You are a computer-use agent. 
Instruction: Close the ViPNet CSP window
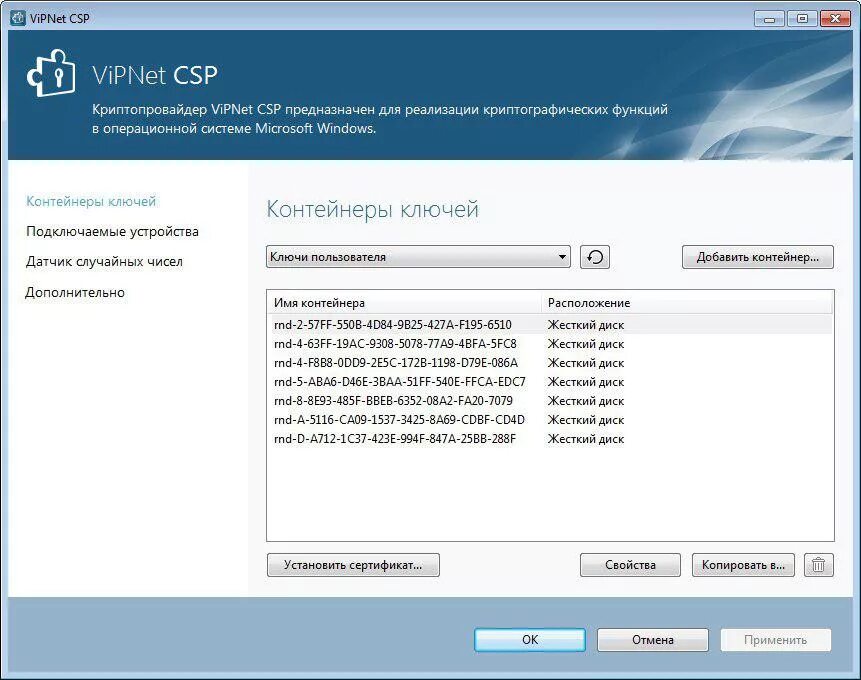(x=835, y=19)
